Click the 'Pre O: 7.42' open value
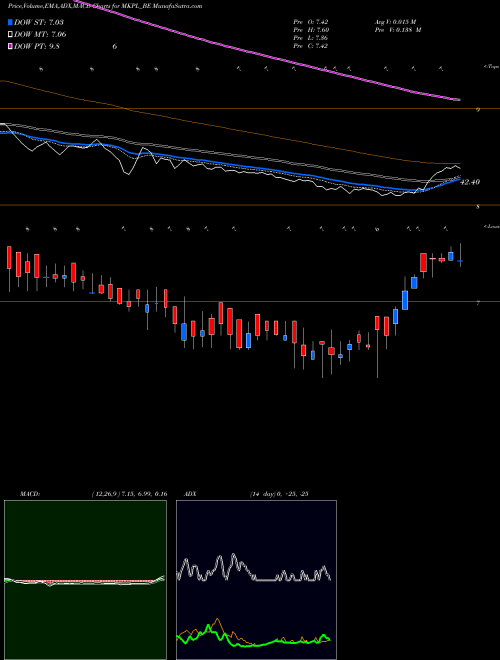500x660 pixels. click(x=311, y=22)
